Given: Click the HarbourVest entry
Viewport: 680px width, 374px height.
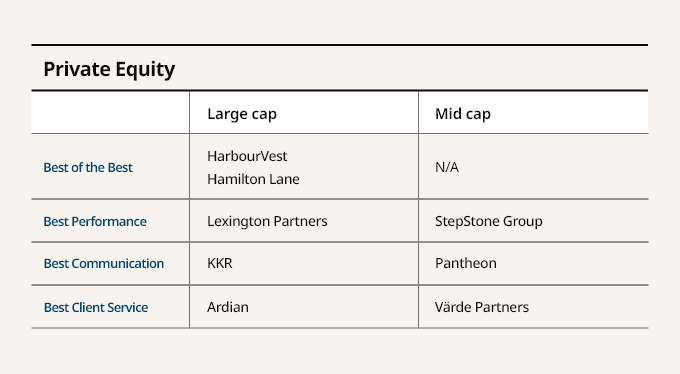Looking at the screenshot, I should [247, 156].
